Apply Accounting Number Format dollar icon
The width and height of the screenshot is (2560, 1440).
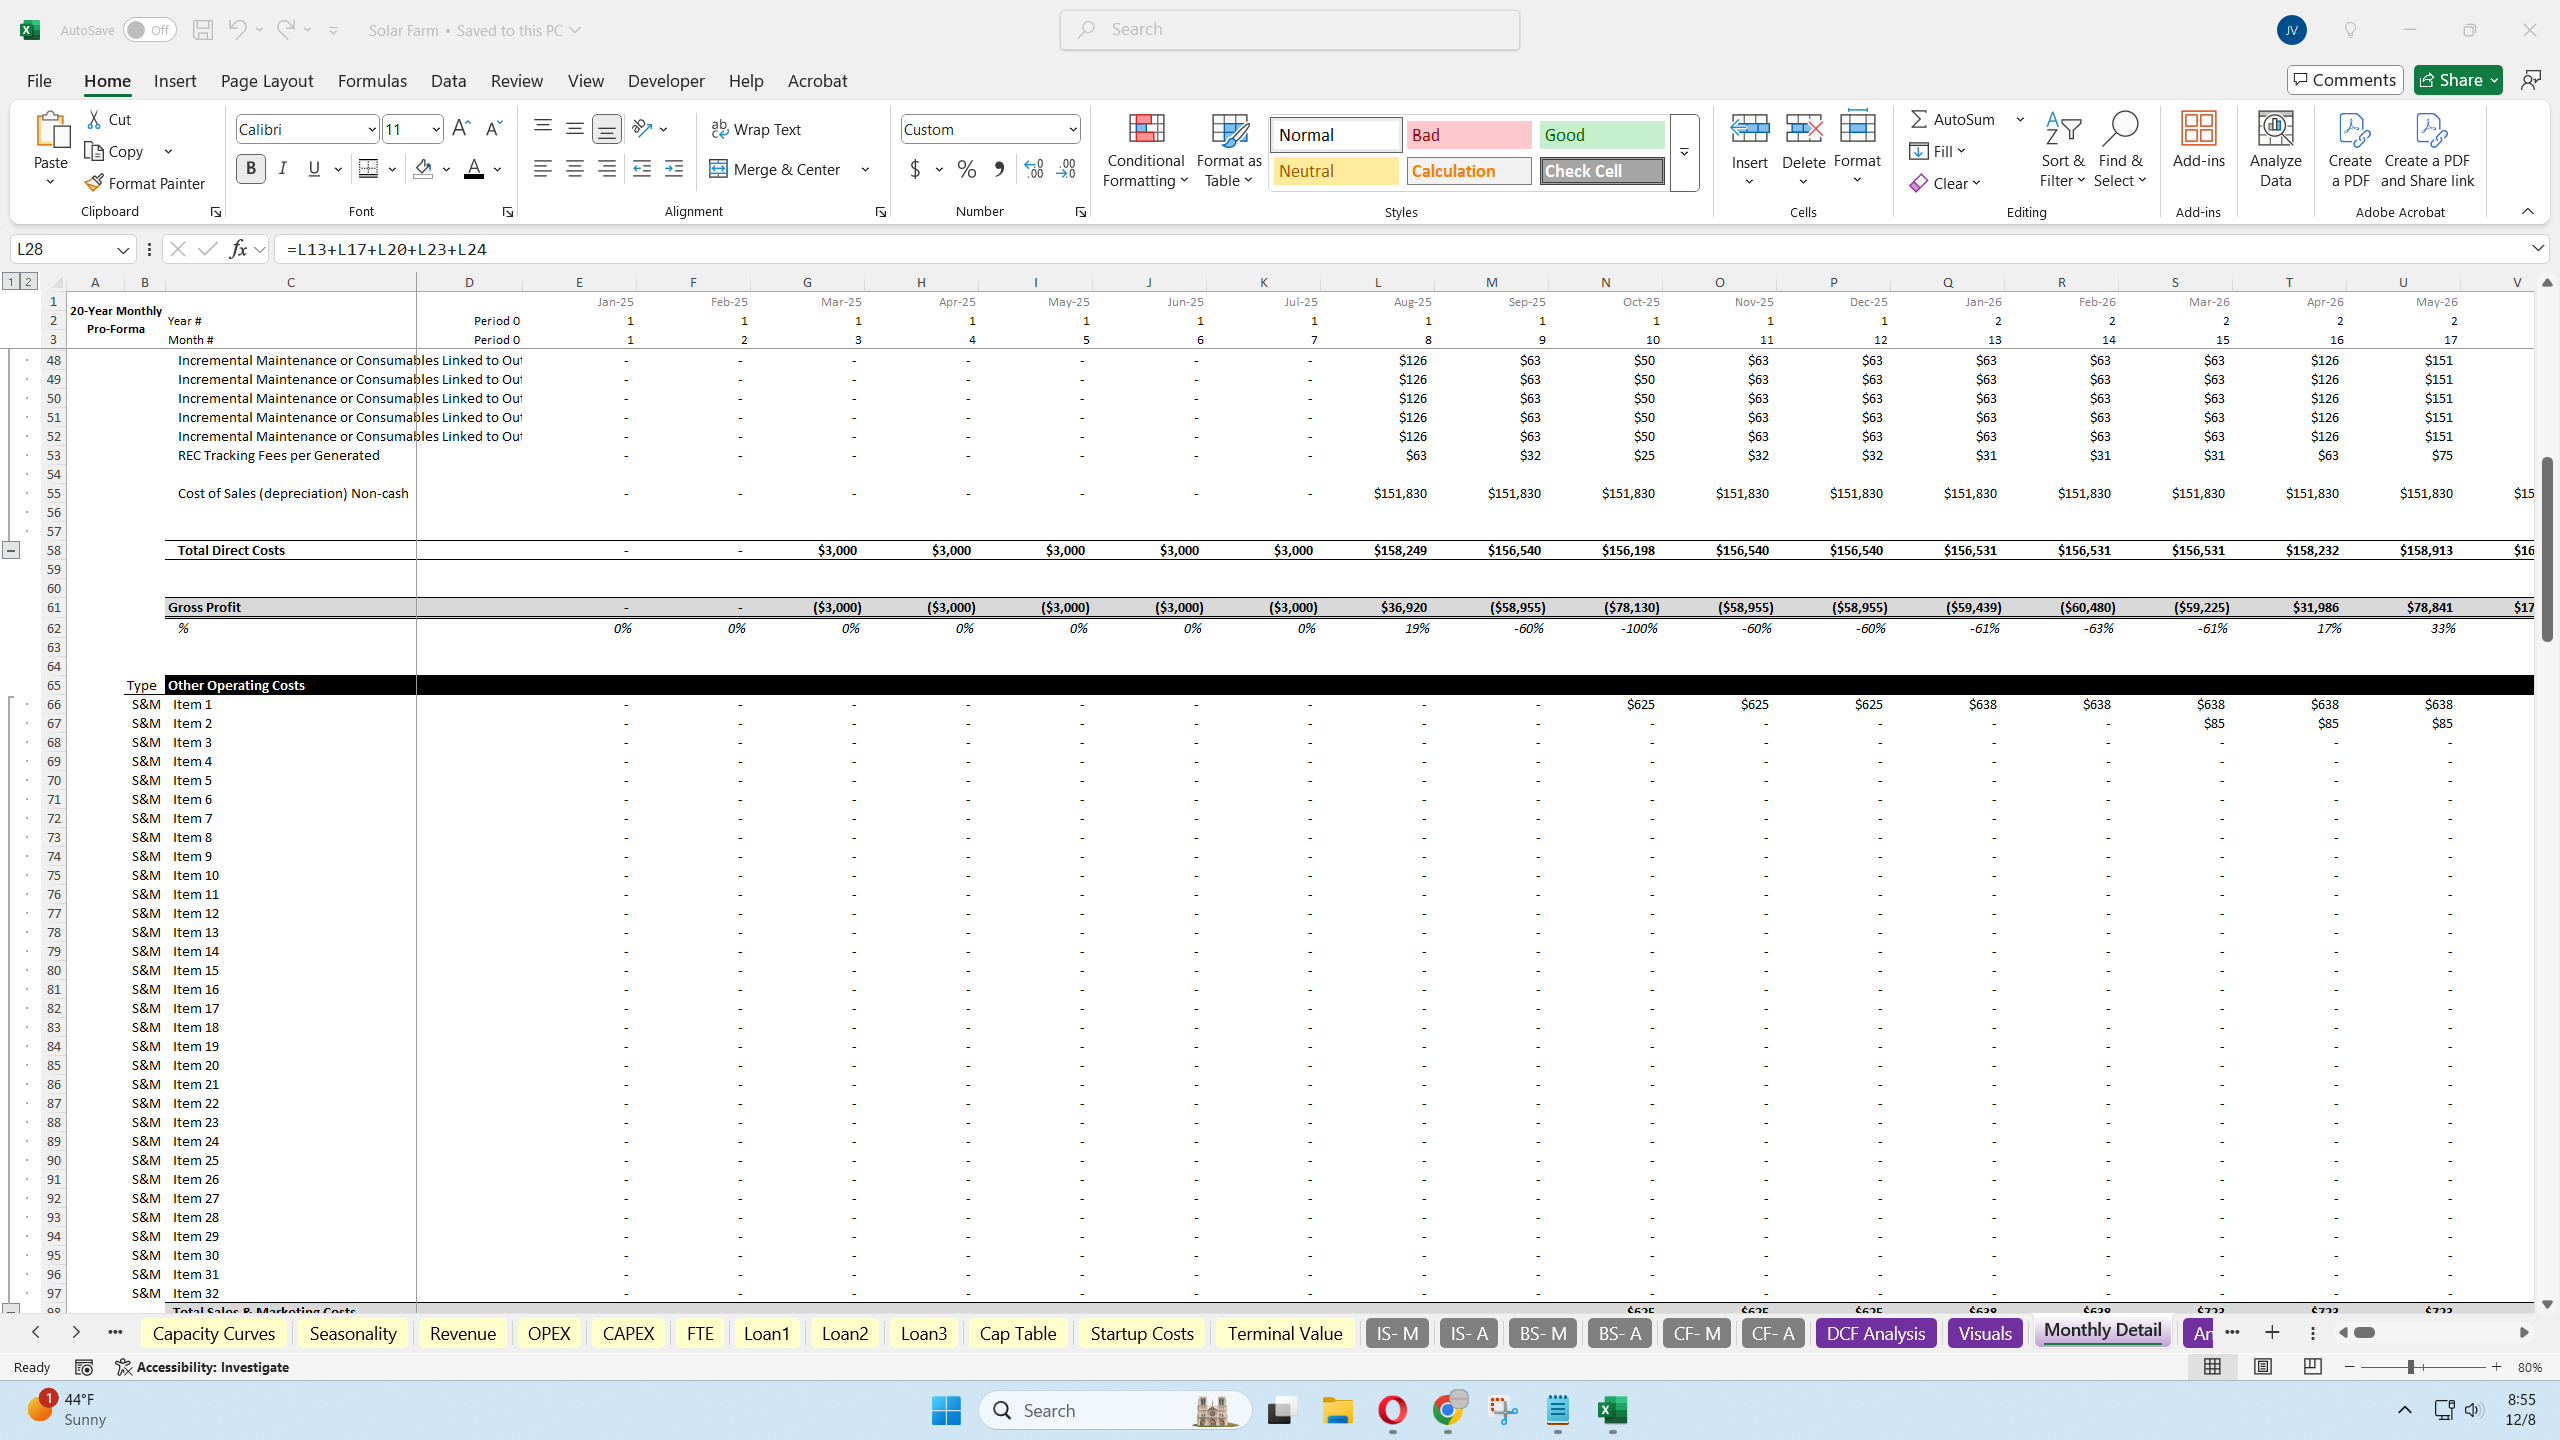[915, 169]
